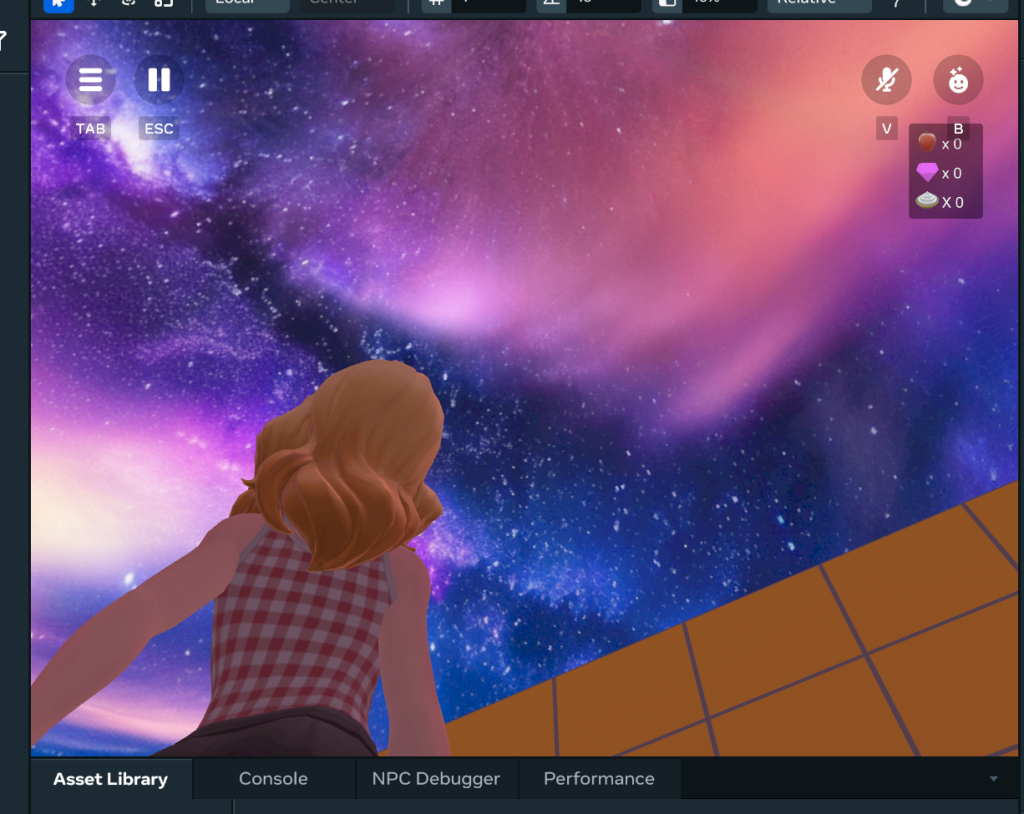The image size is (1024, 814).
Task: Click the red apple counter icon
Action: (927, 143)
